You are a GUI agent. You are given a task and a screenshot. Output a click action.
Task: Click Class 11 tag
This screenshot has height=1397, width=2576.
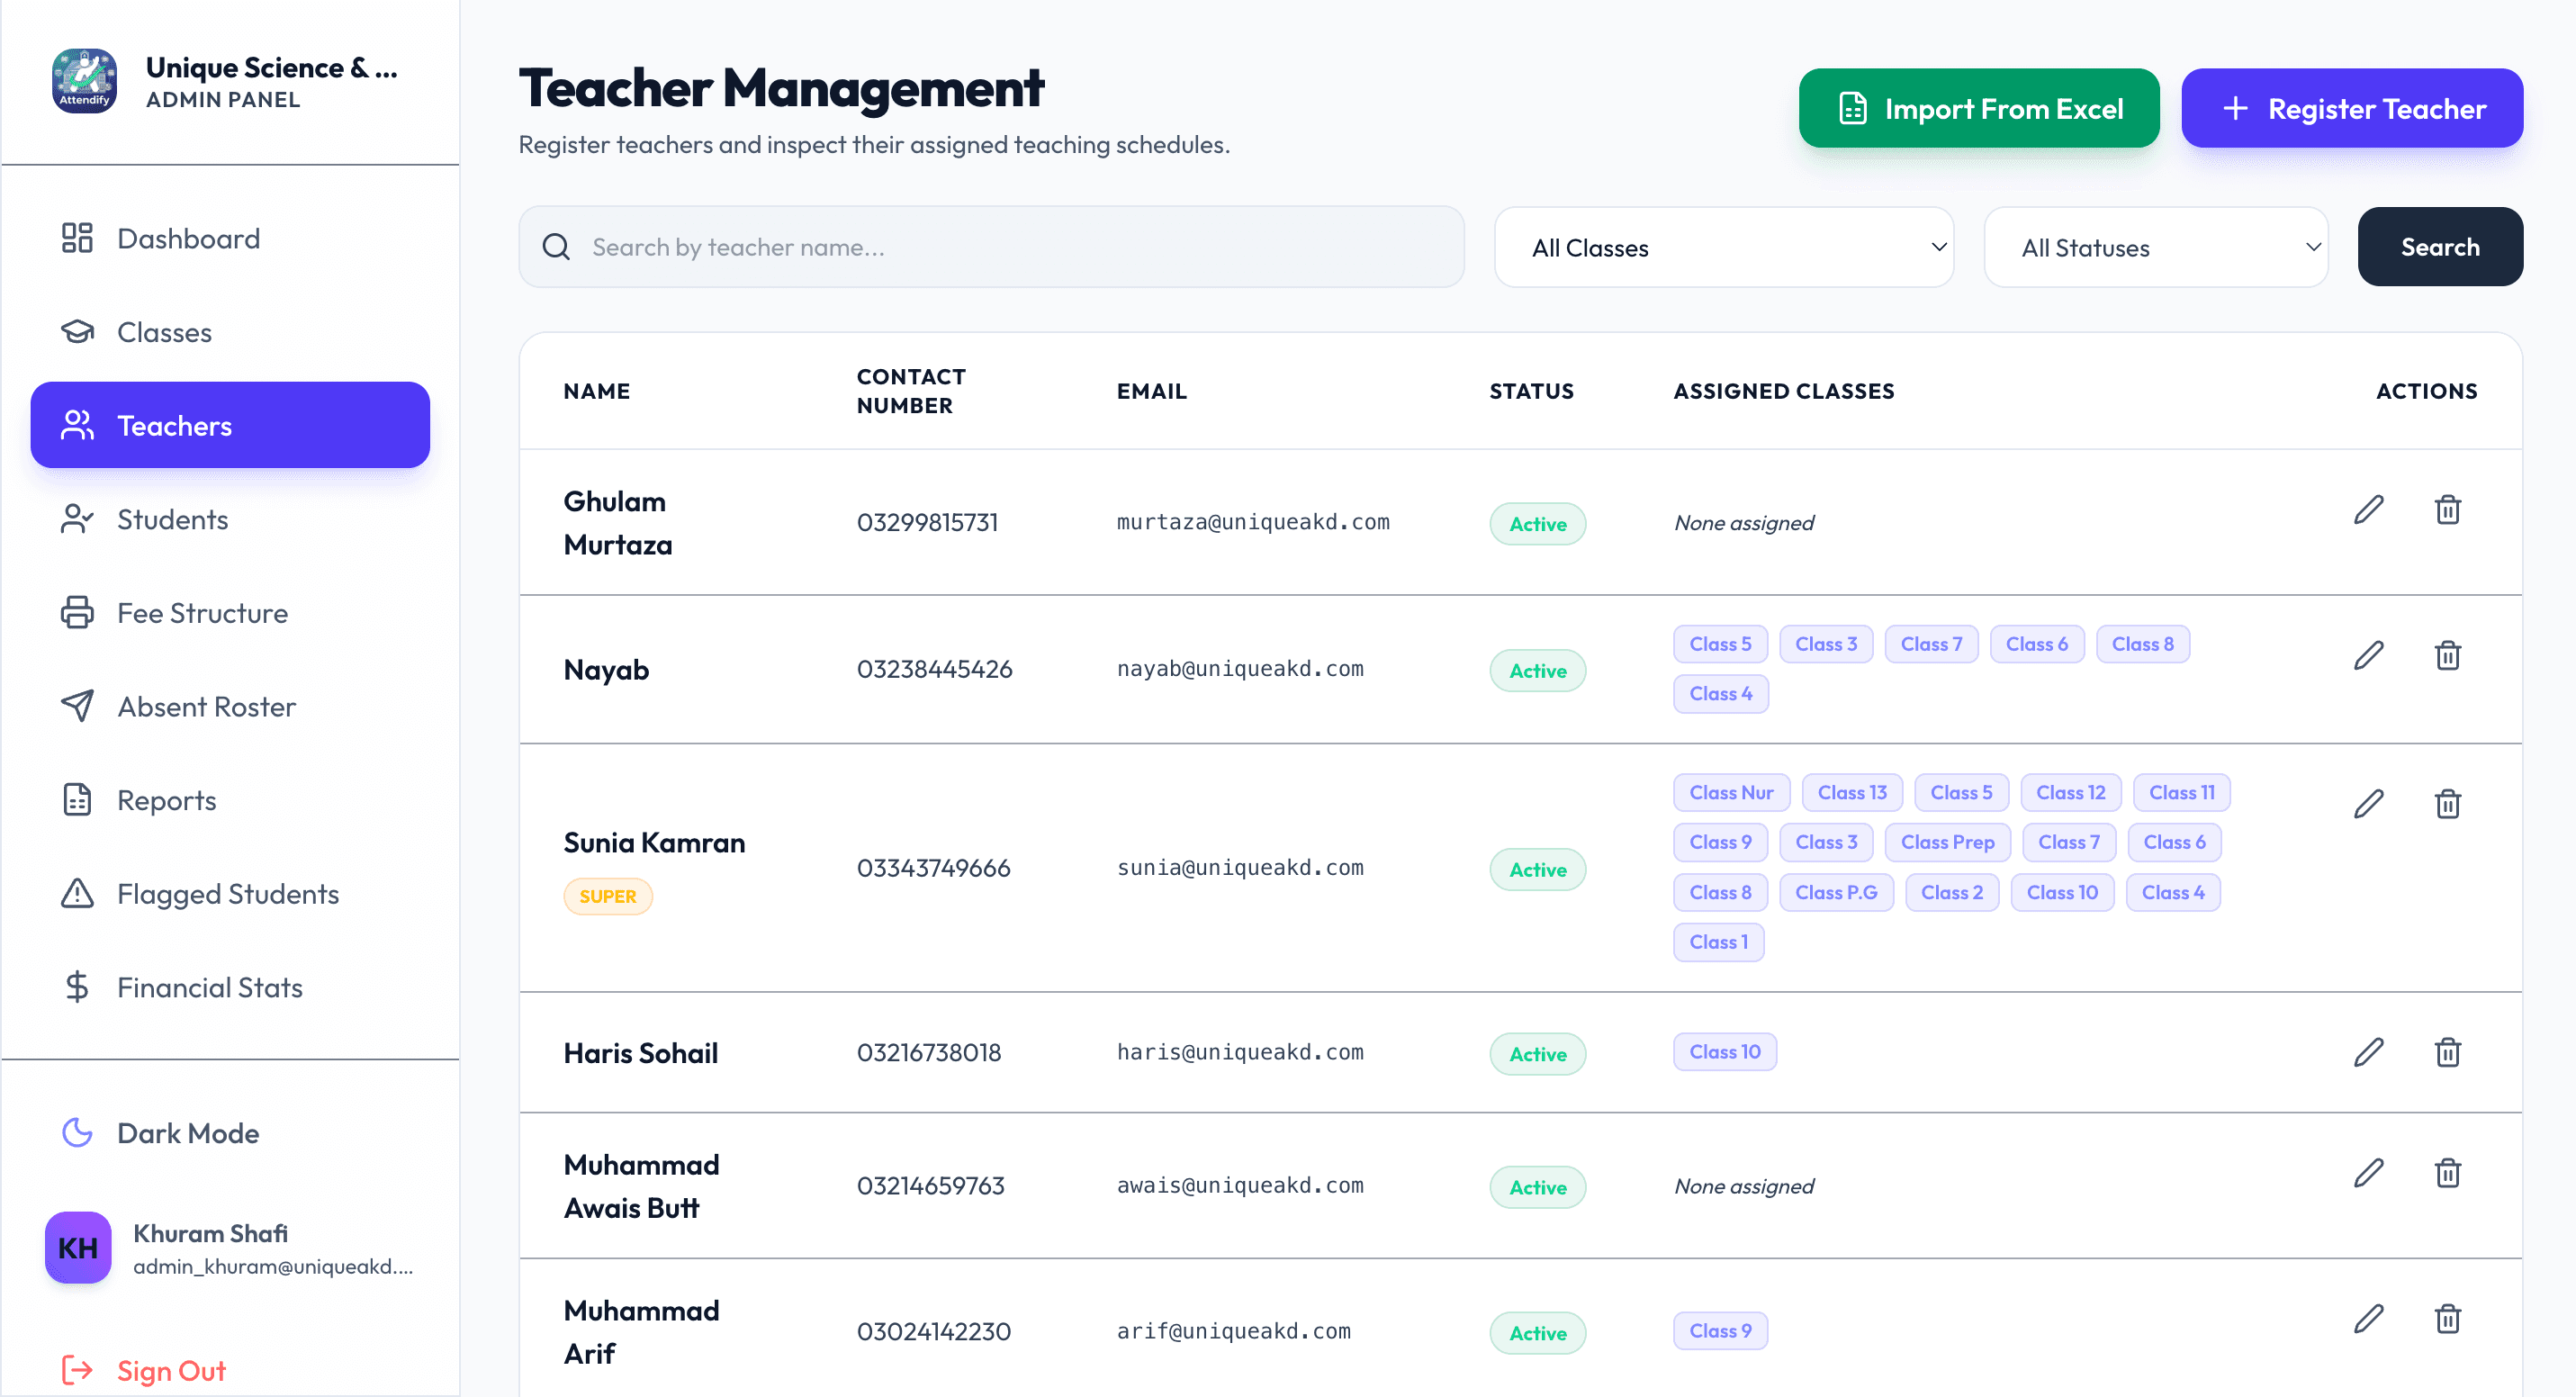pyautogui.click(x=2181, y=792)
